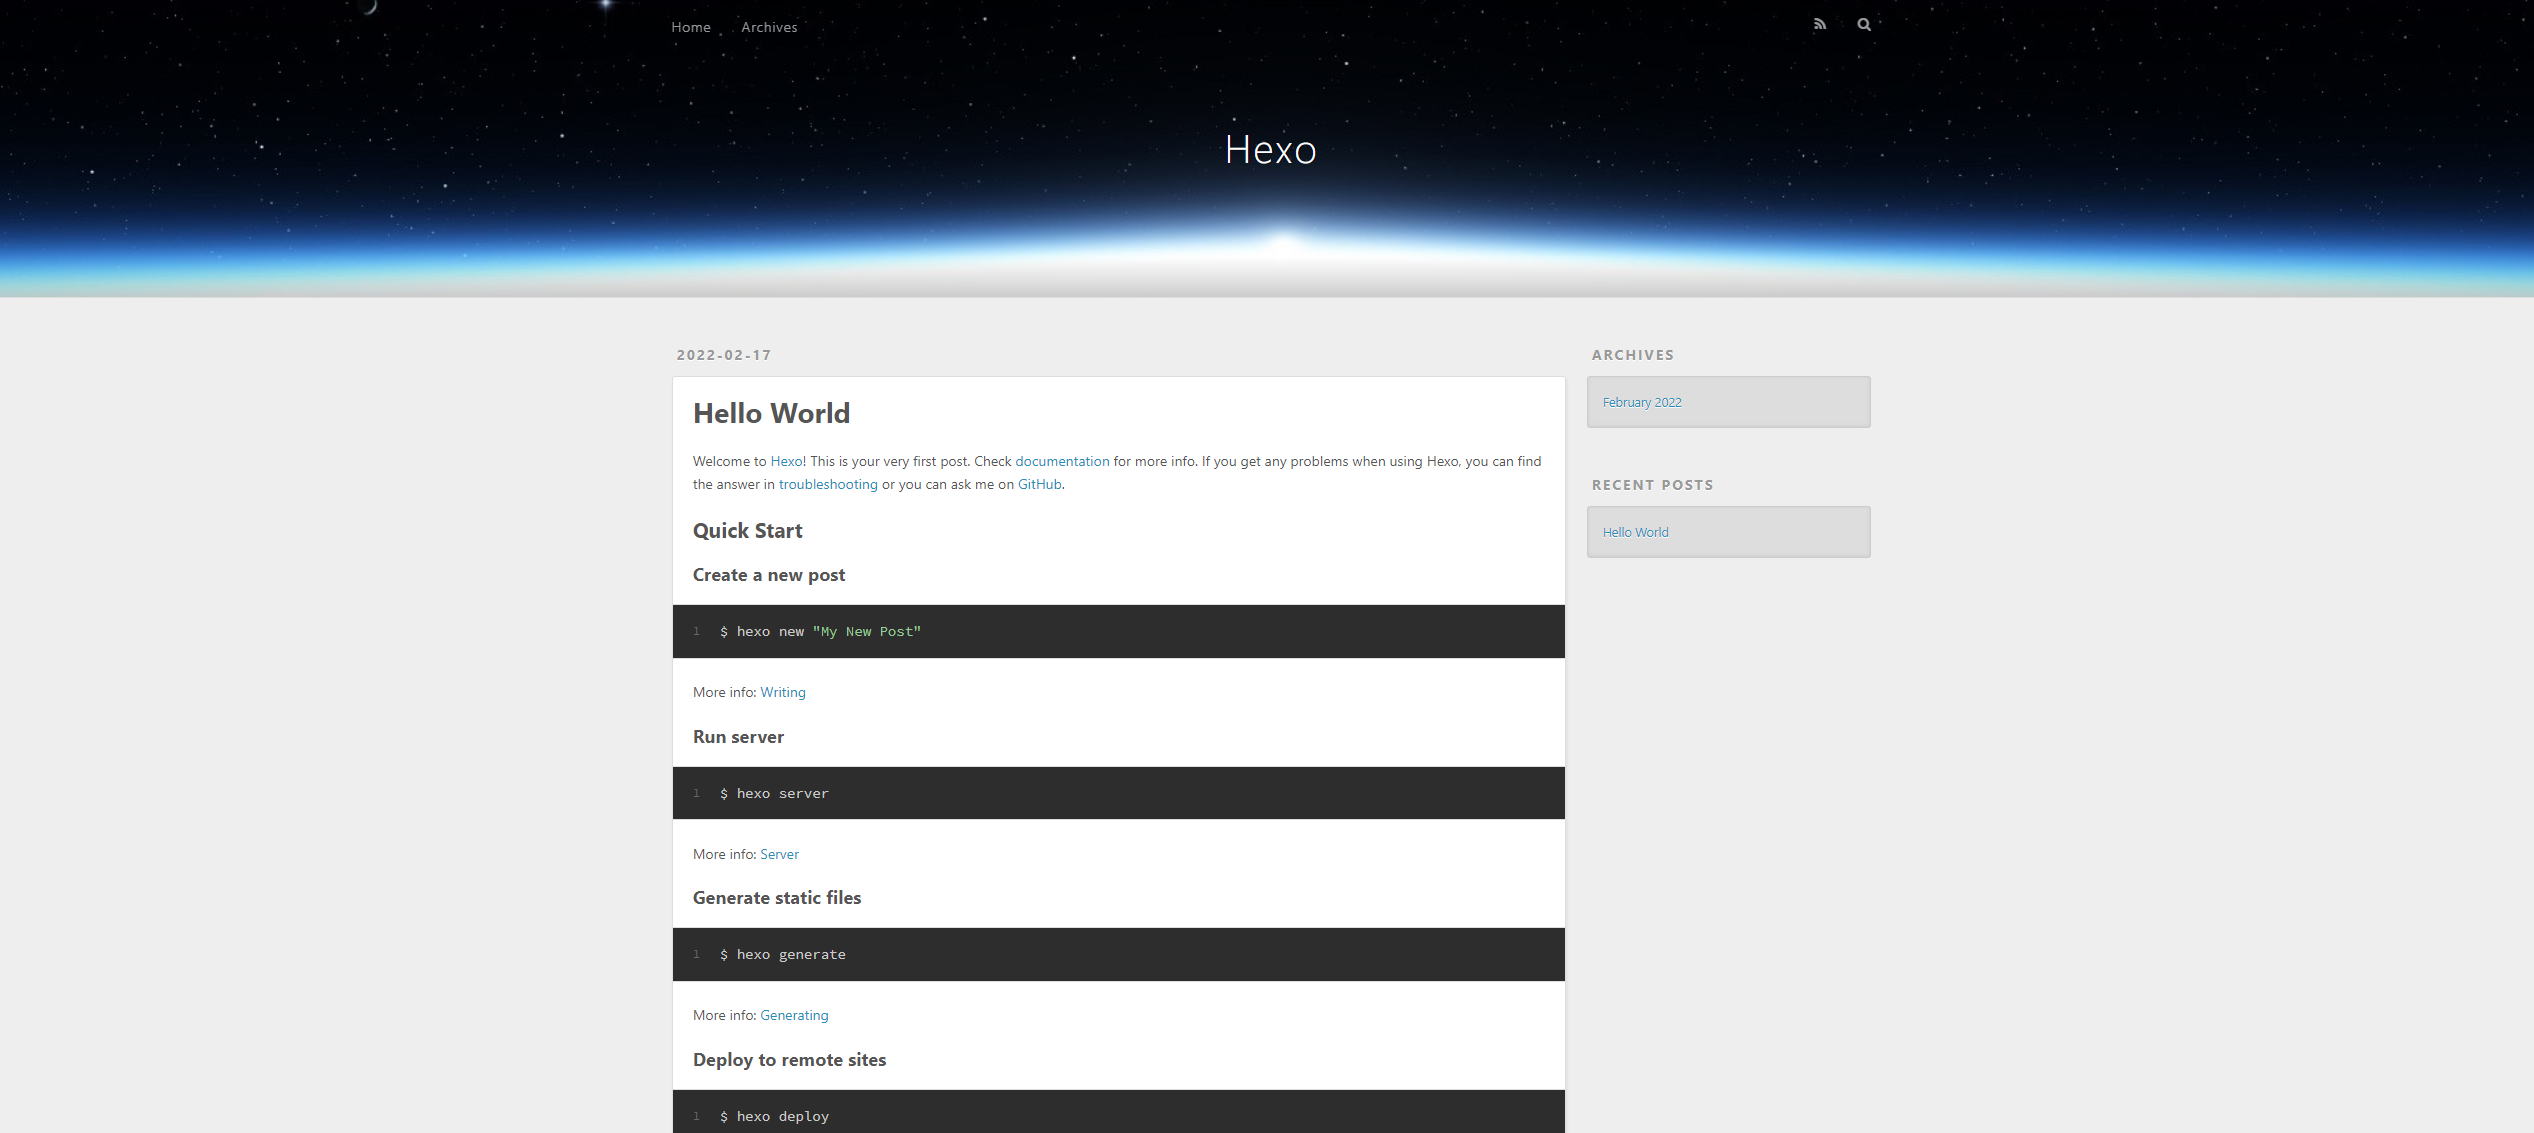Open the Hello World post title

[x=770, y=413]
